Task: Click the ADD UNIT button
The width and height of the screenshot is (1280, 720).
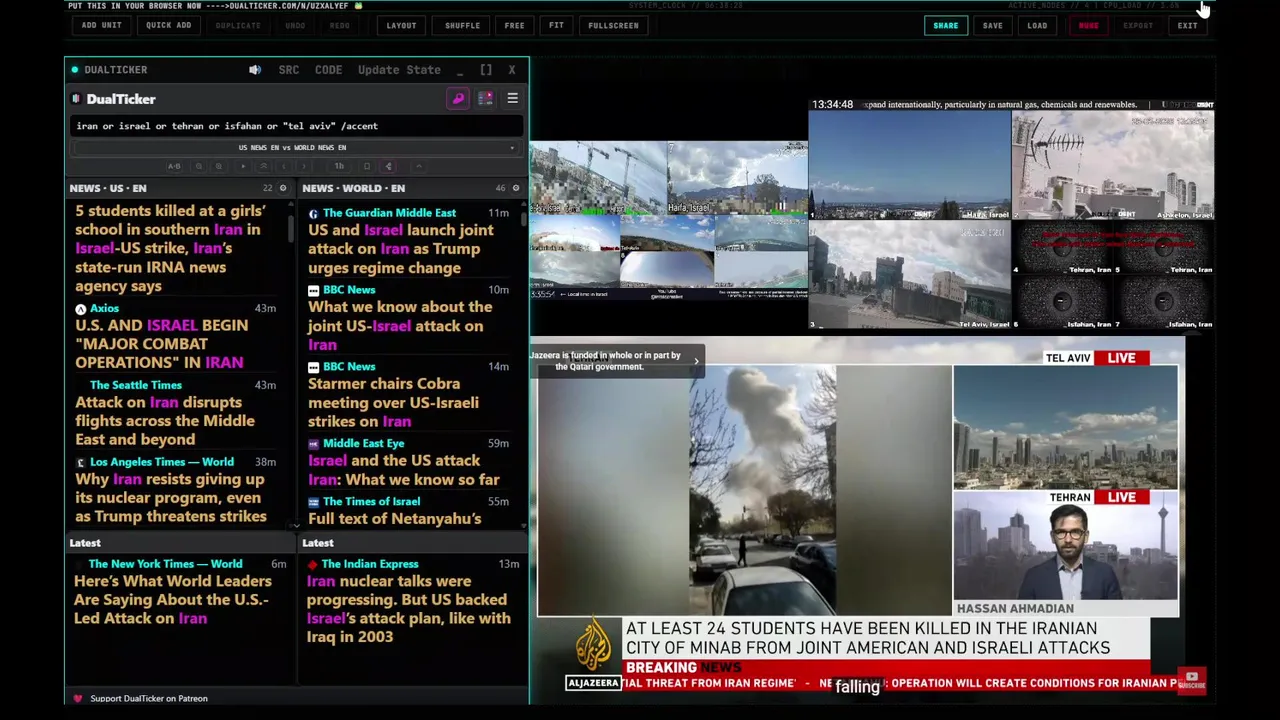Action: [x=101, y=25]
